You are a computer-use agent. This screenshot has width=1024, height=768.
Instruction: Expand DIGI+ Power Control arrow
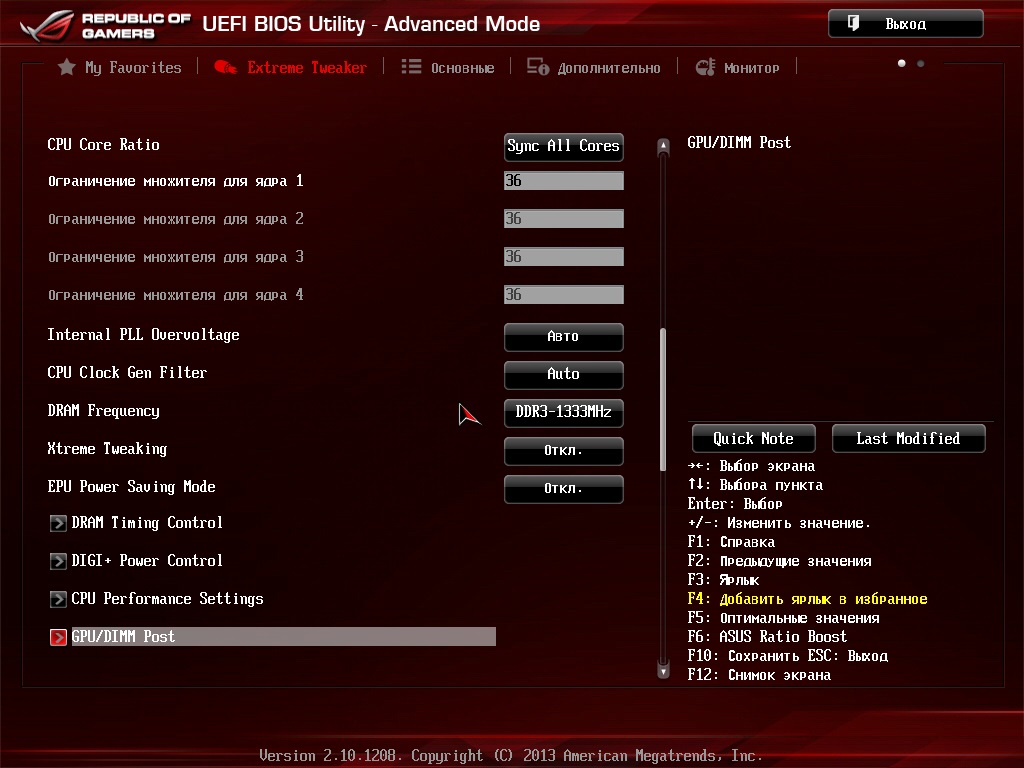coord(58,561)
